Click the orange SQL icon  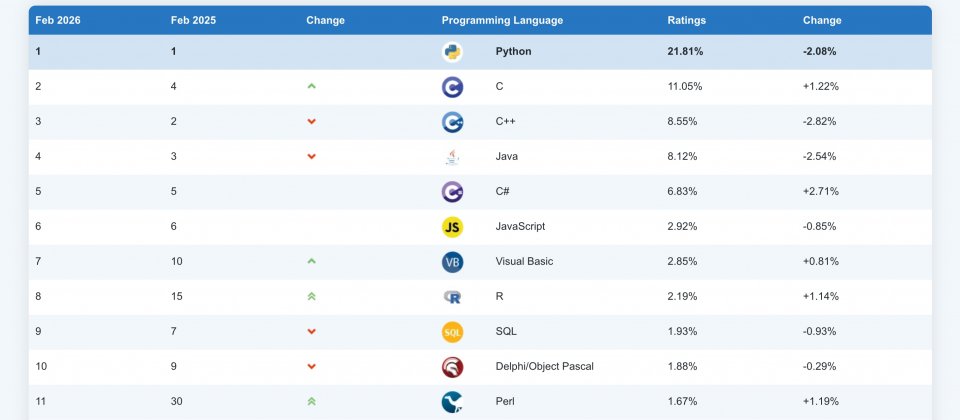click(x=452, y=332)
